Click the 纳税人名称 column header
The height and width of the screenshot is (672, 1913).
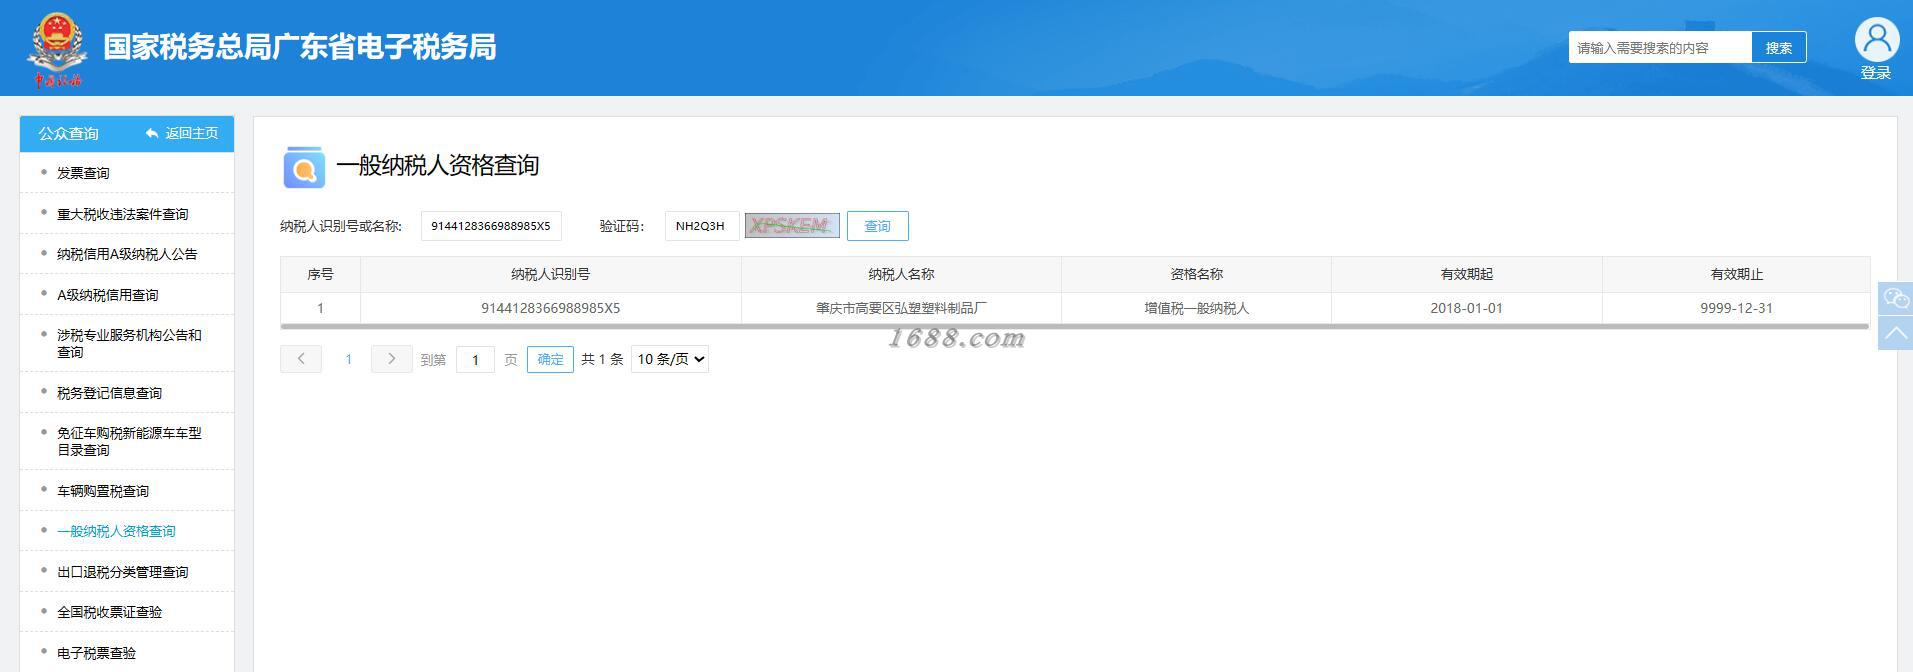click(901, 274)
